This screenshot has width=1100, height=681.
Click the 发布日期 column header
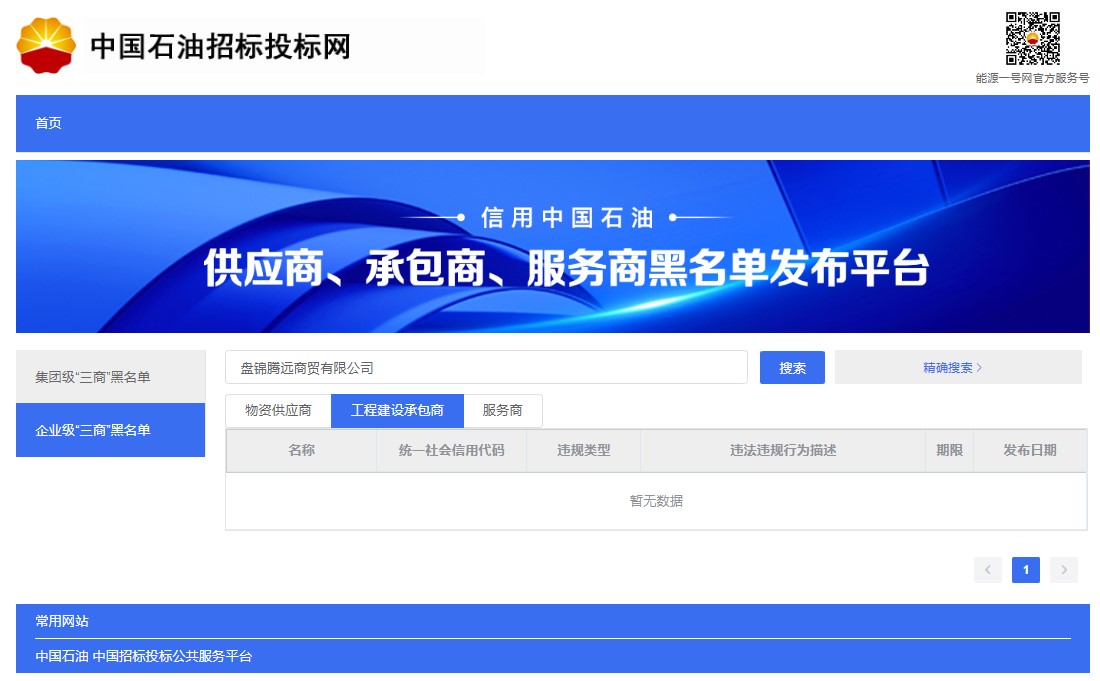click(x=1029, y=450)
